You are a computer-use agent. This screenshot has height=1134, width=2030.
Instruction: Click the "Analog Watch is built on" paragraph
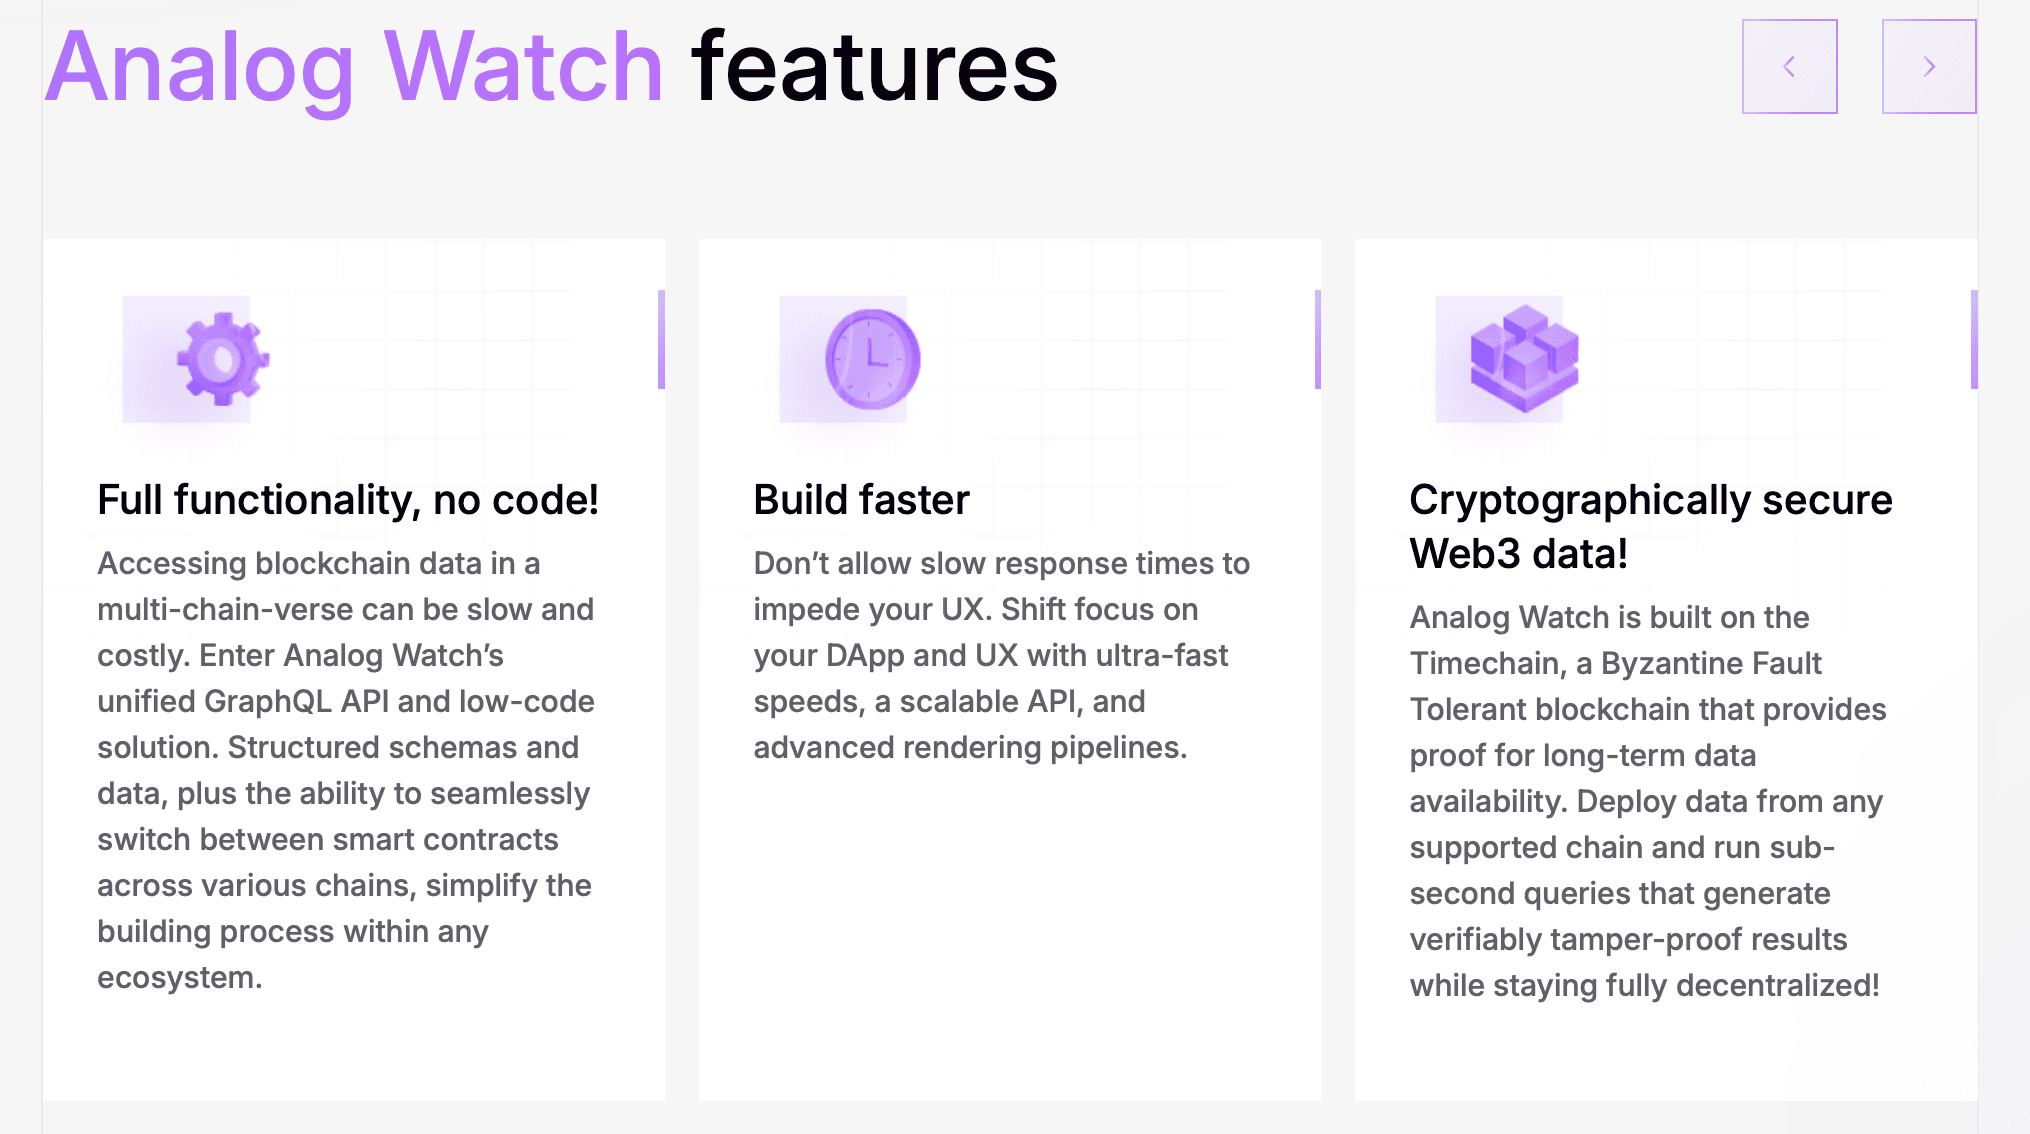point(1647,801)
